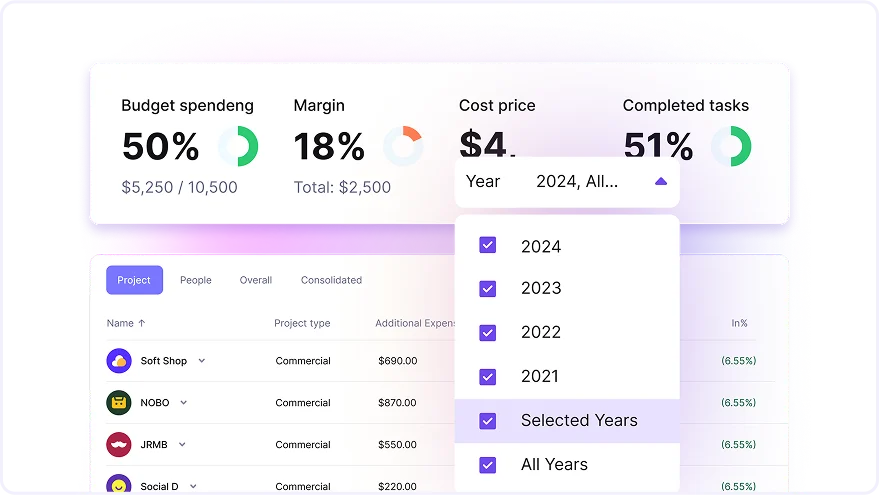Click the Project type column header
The width and height of the screenshot is (879, 495).
click(x=302, y=324)
